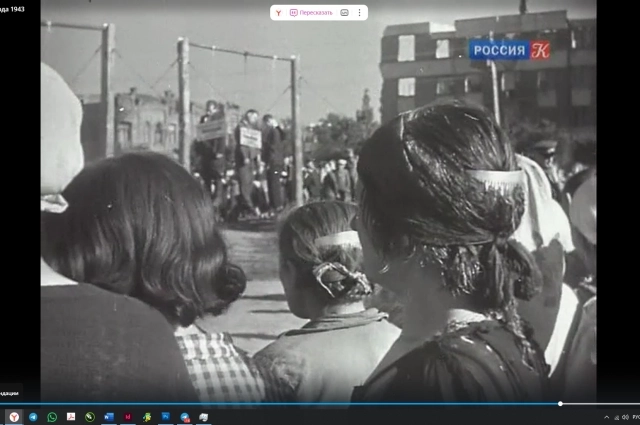Open Yandex Browser from taskbar

pyautogui.click(x=14, y=417)
